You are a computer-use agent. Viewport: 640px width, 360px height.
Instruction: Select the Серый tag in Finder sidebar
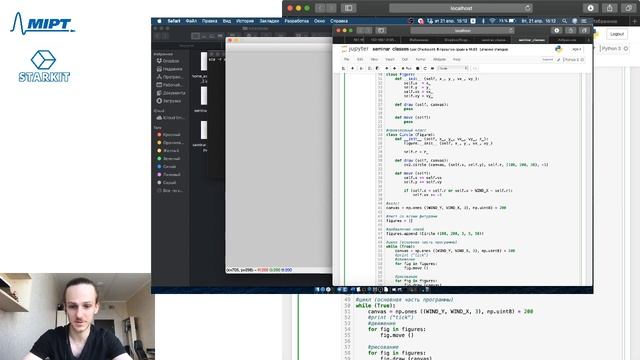(167, 182)
